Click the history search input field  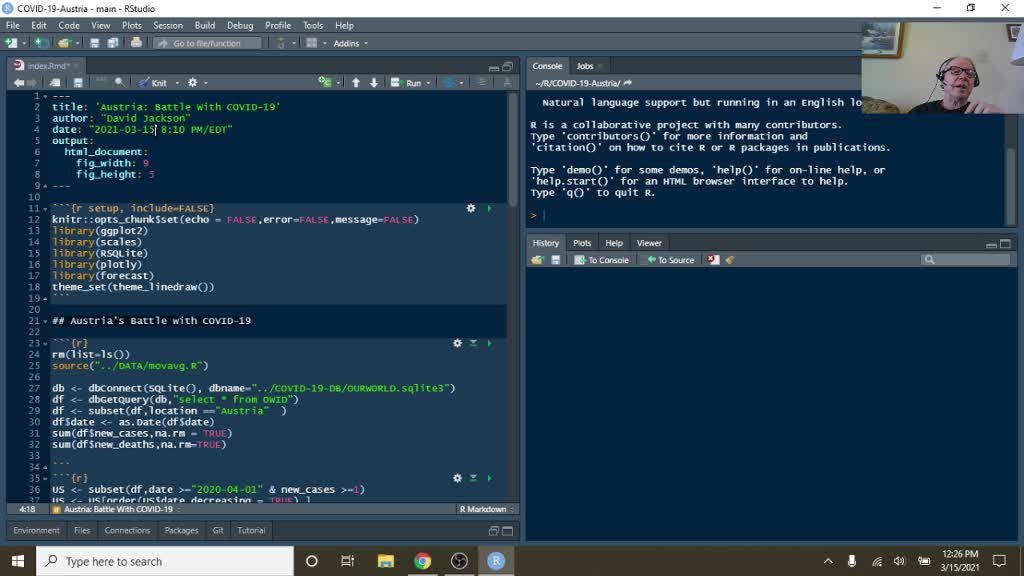pyautogui.click(x=970, y=260)
